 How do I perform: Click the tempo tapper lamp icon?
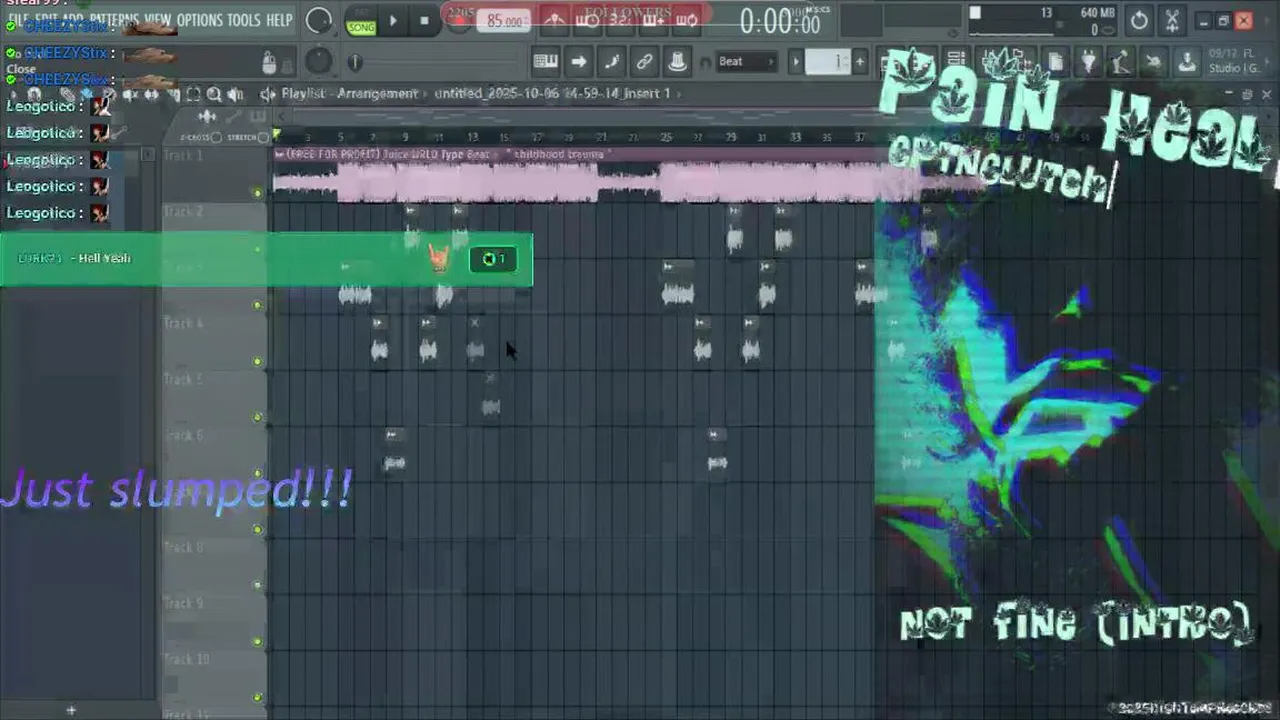pos(1120,62)
